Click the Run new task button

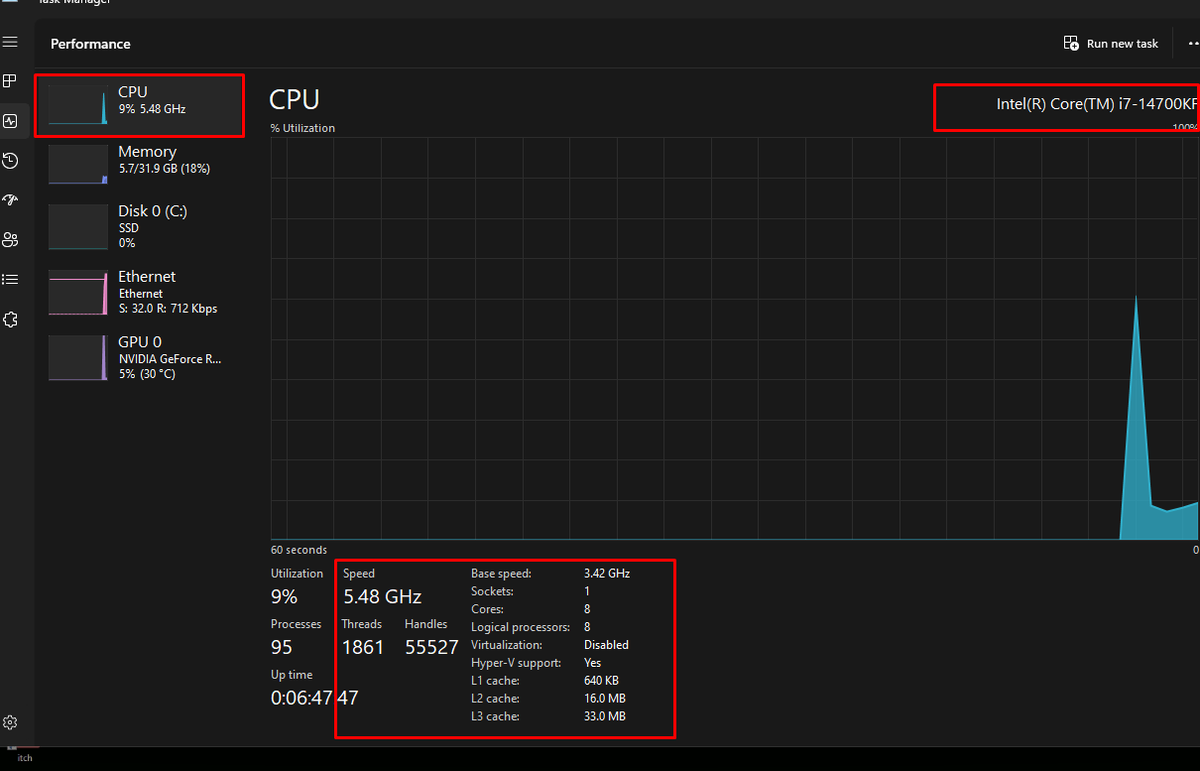pos(1110,43)
